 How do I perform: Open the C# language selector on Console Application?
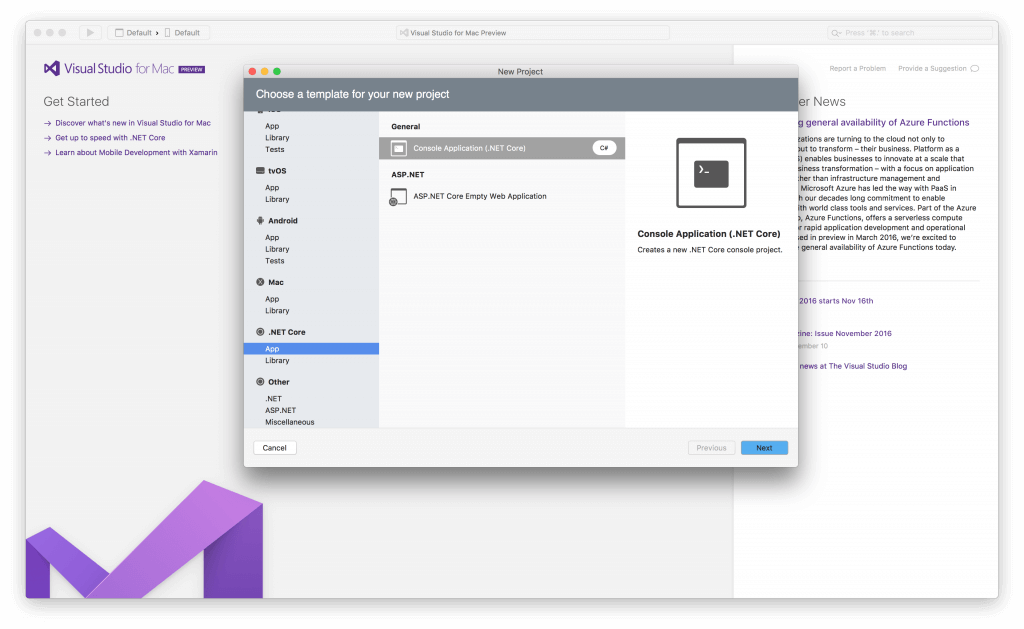(x=604, y=148)
